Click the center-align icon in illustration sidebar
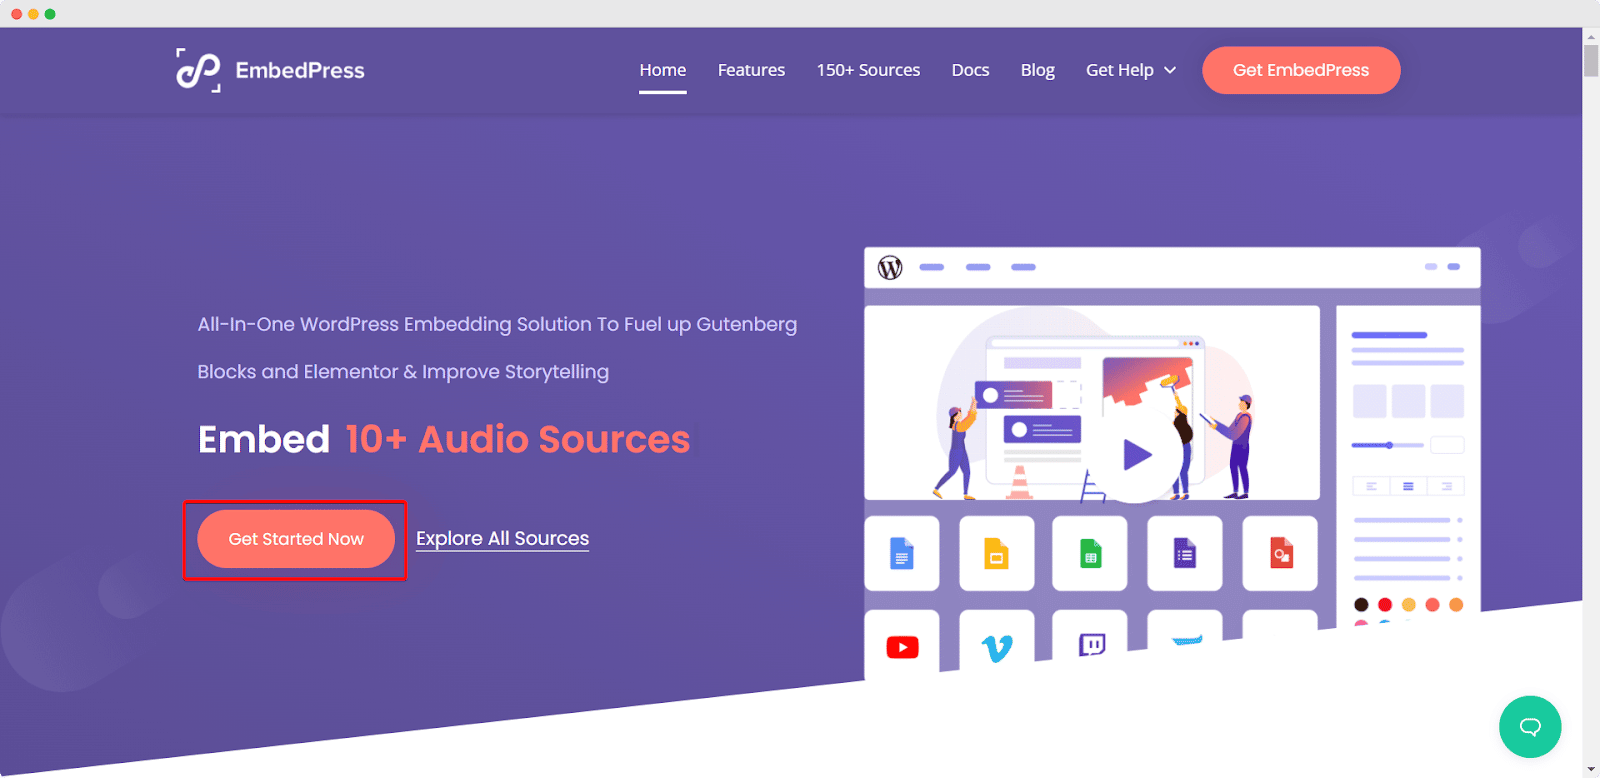 tap(1408, 486)
